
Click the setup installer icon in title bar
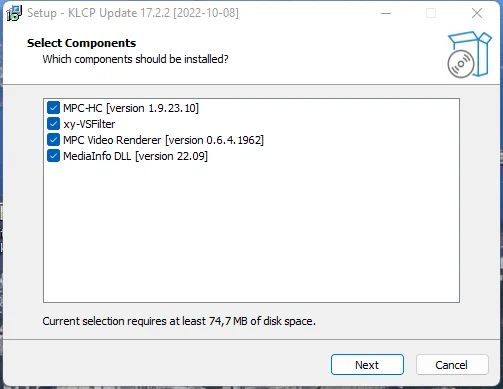coord(14,13)
